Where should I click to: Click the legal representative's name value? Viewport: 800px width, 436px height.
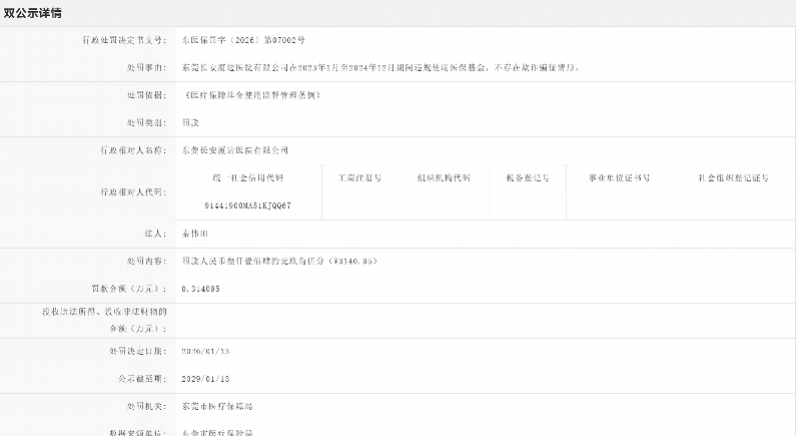point(195,234)
